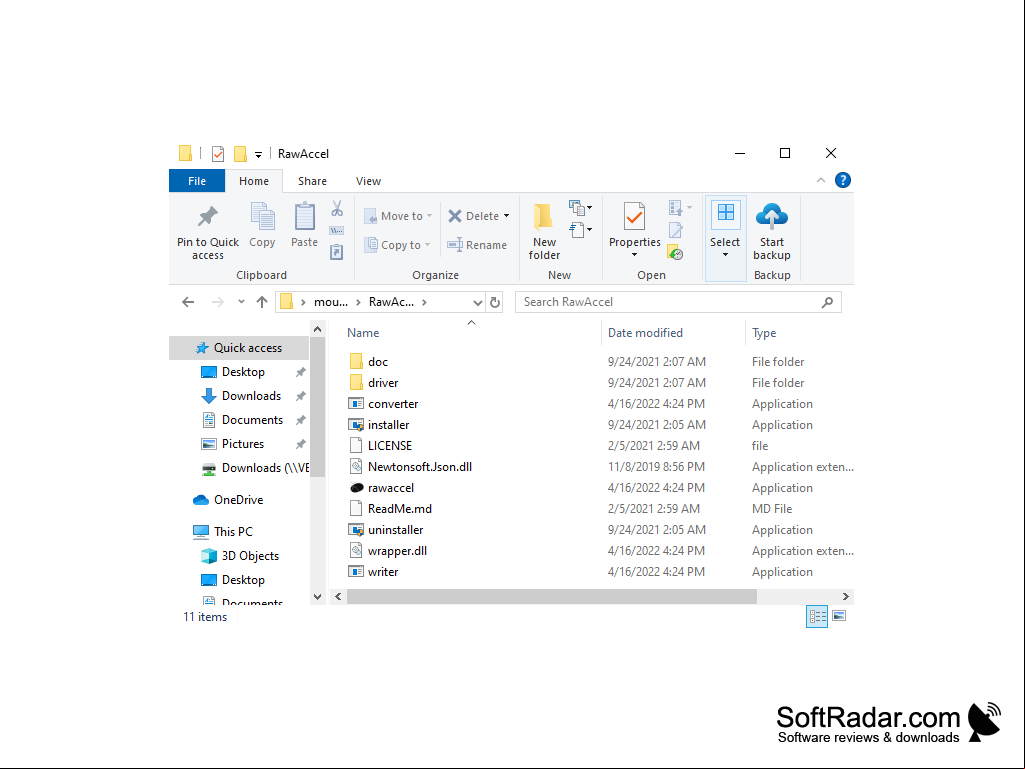Expand the Properties dropdown arrow
The width and height of the screenshot is (1025, 769).
click(634, 255)
